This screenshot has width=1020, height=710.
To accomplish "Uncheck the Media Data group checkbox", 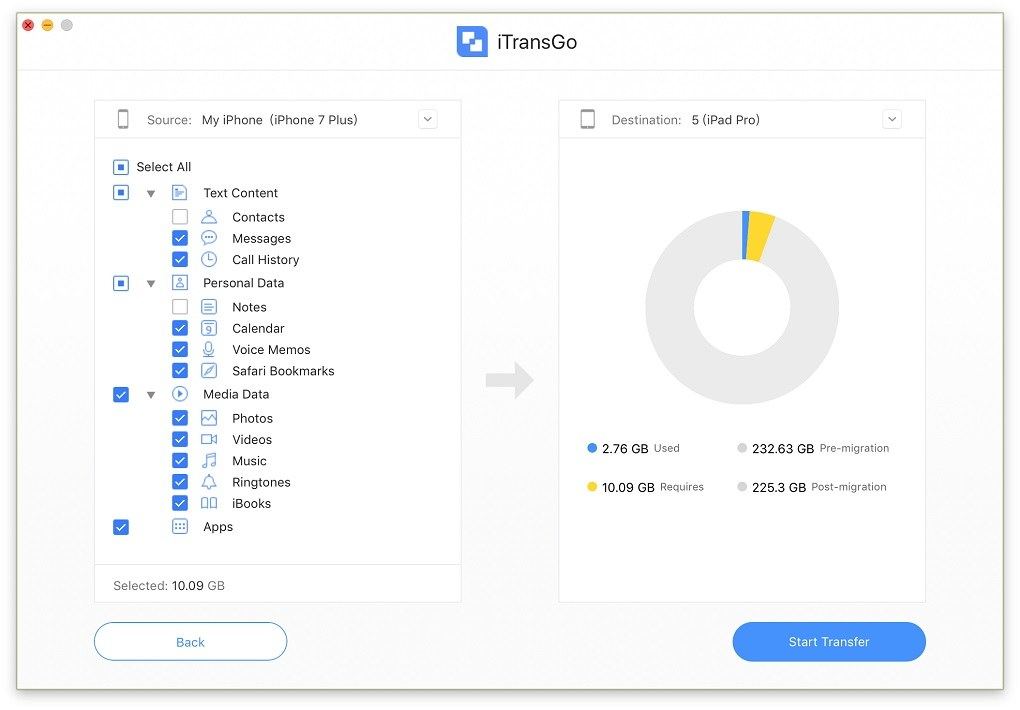I will tap(121, 394).
